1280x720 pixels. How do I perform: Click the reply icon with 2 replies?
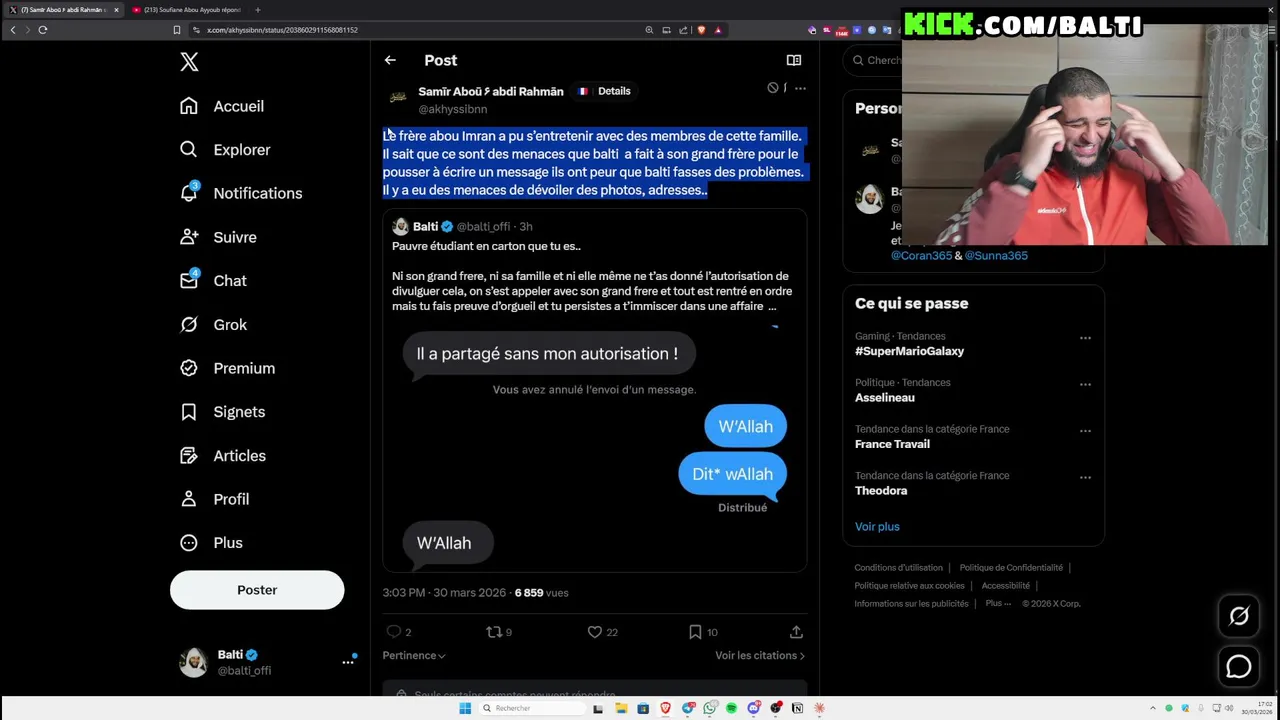point(393,632)
